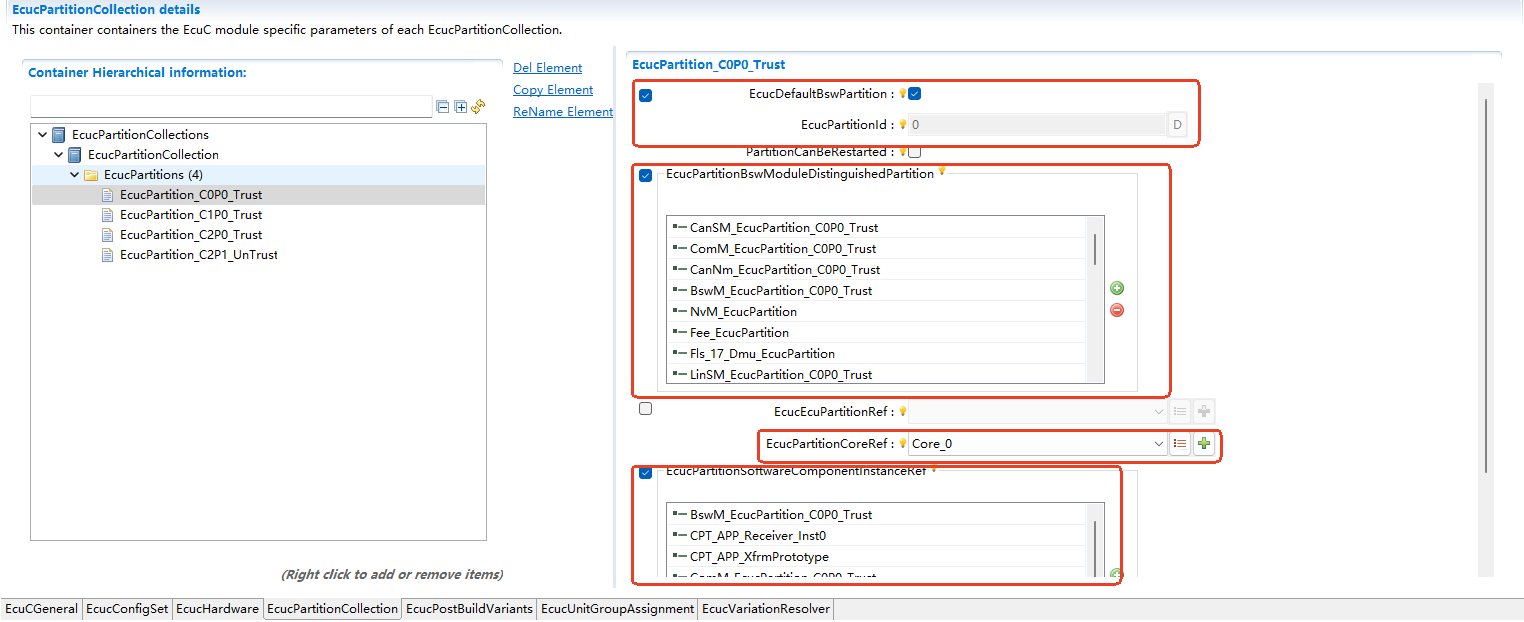Screen dimensions: 1524x622
Task: Click the Del Element link
Action: coord(547,68)
